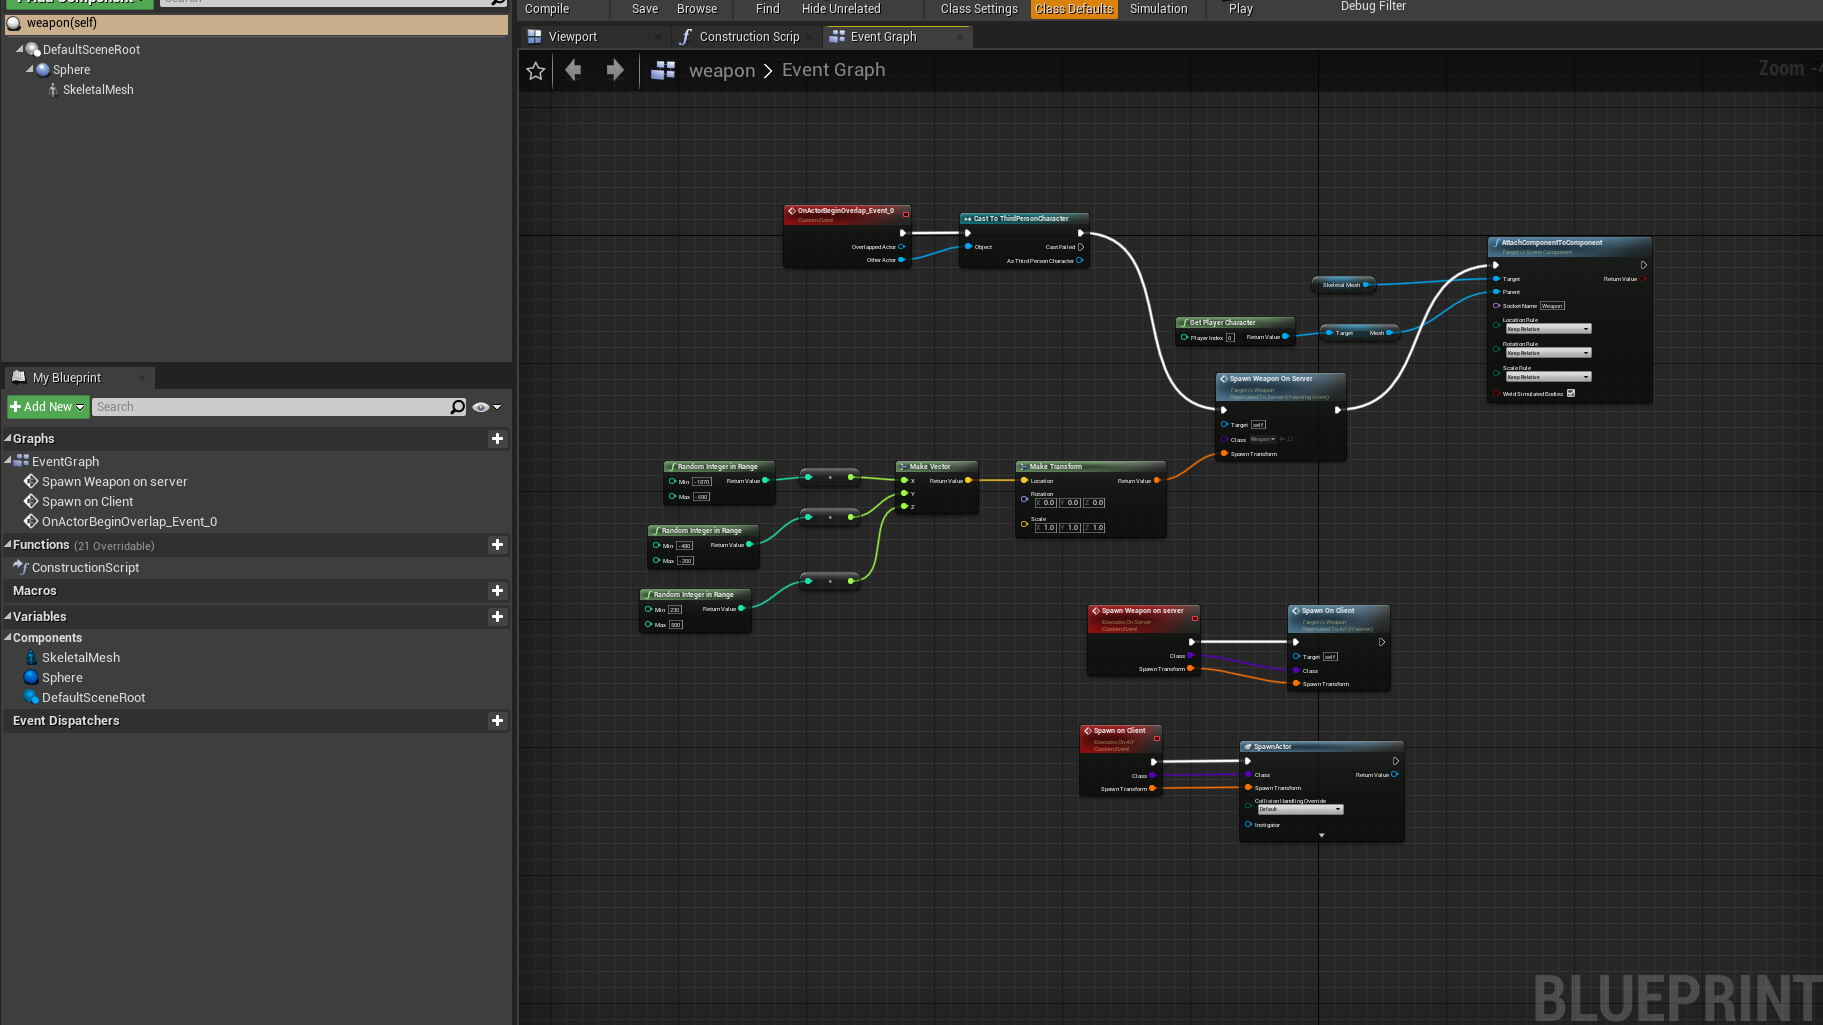Viewport: 1823px width, 1025px height.
Task: Collapse the EventGraph tree section
Action: coord(8,461)
